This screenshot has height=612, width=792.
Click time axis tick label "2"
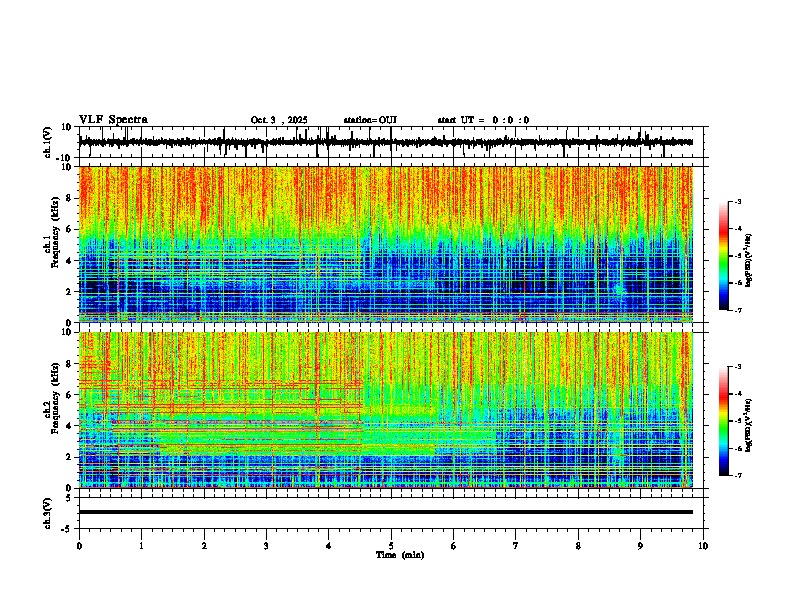(204, 546)
